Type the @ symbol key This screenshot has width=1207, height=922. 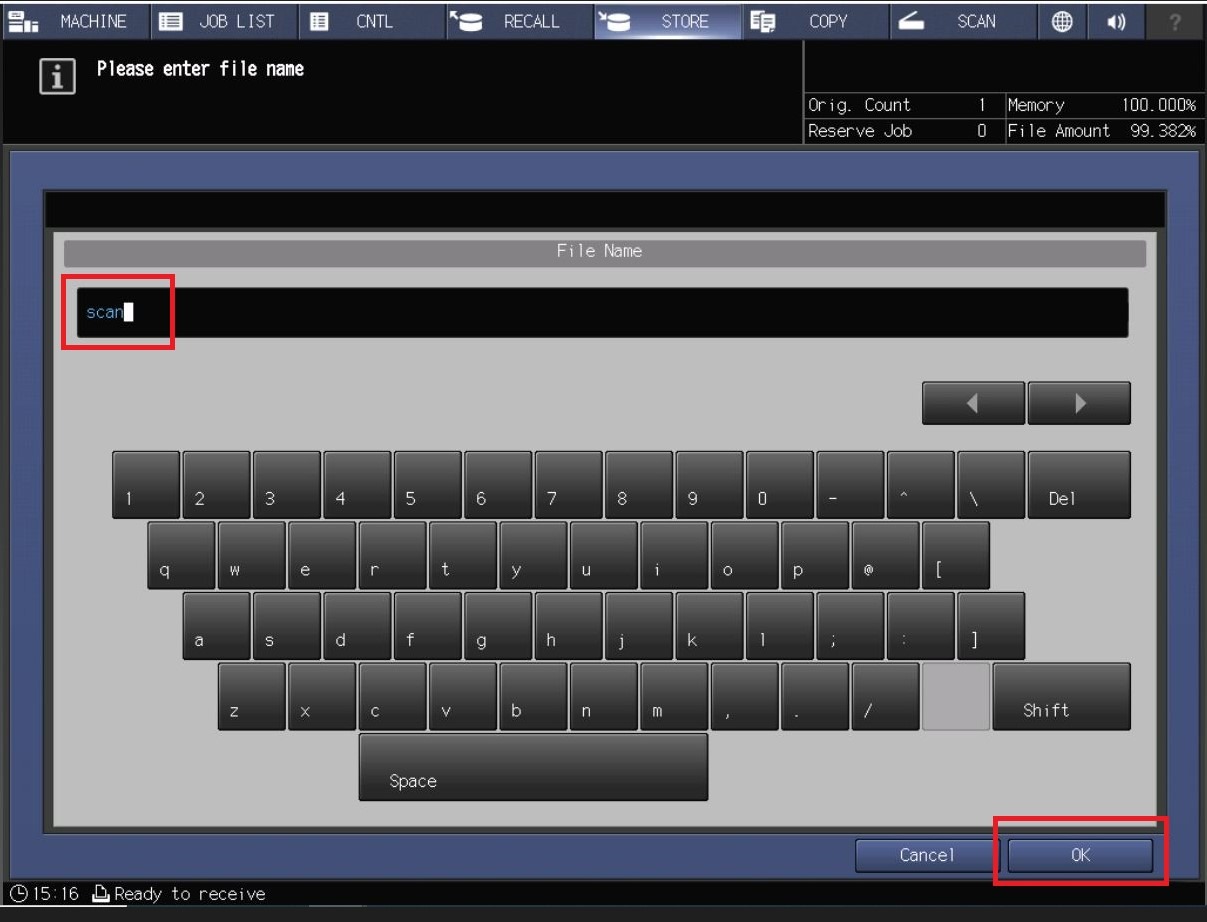pyautogui.click(x=884, y=556)
